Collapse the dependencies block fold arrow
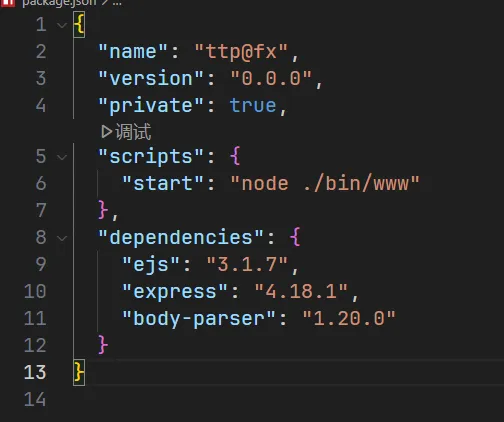The width and height of the screenshot is (504, 422). 62,238
